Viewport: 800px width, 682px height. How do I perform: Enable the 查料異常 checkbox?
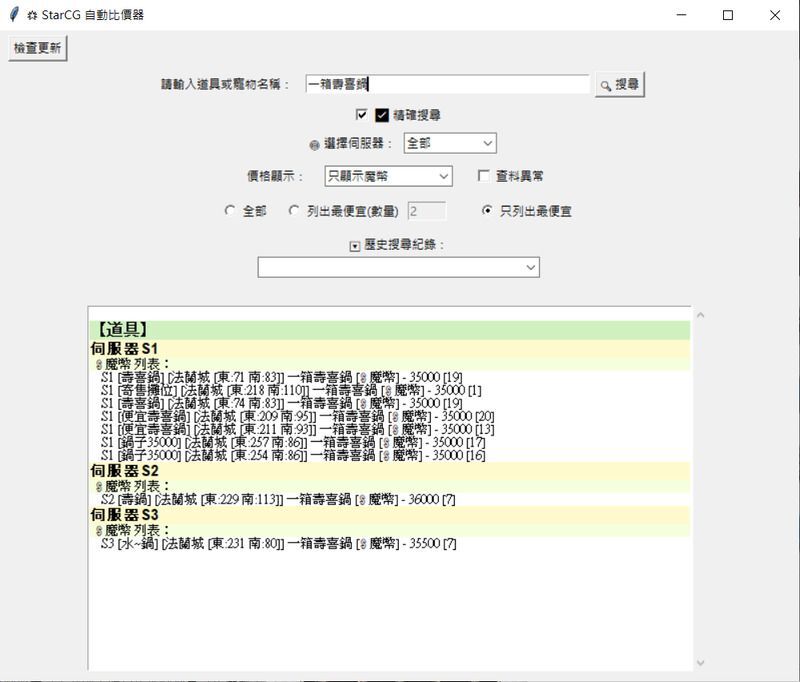coord(484,176)
